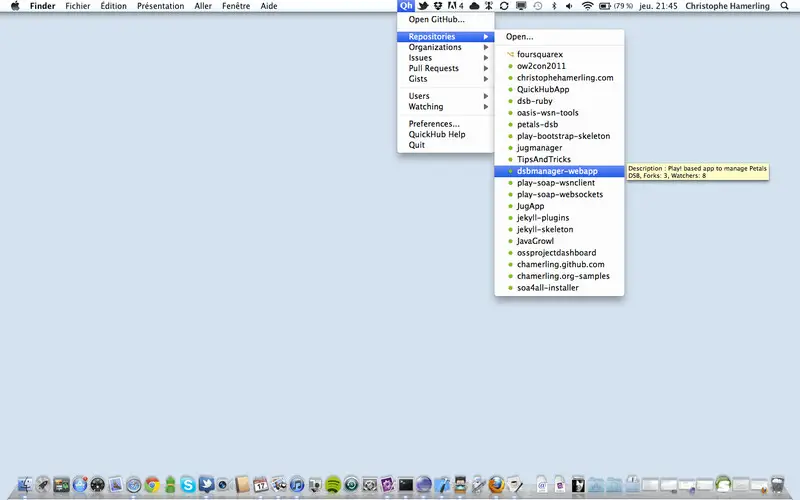Expand the Users submenu
The width and height of the screenshot is (800, 500).
click(x=445, y=96)
